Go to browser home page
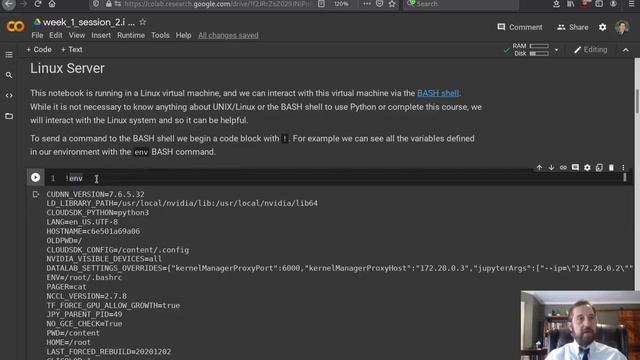 [52, 4]
